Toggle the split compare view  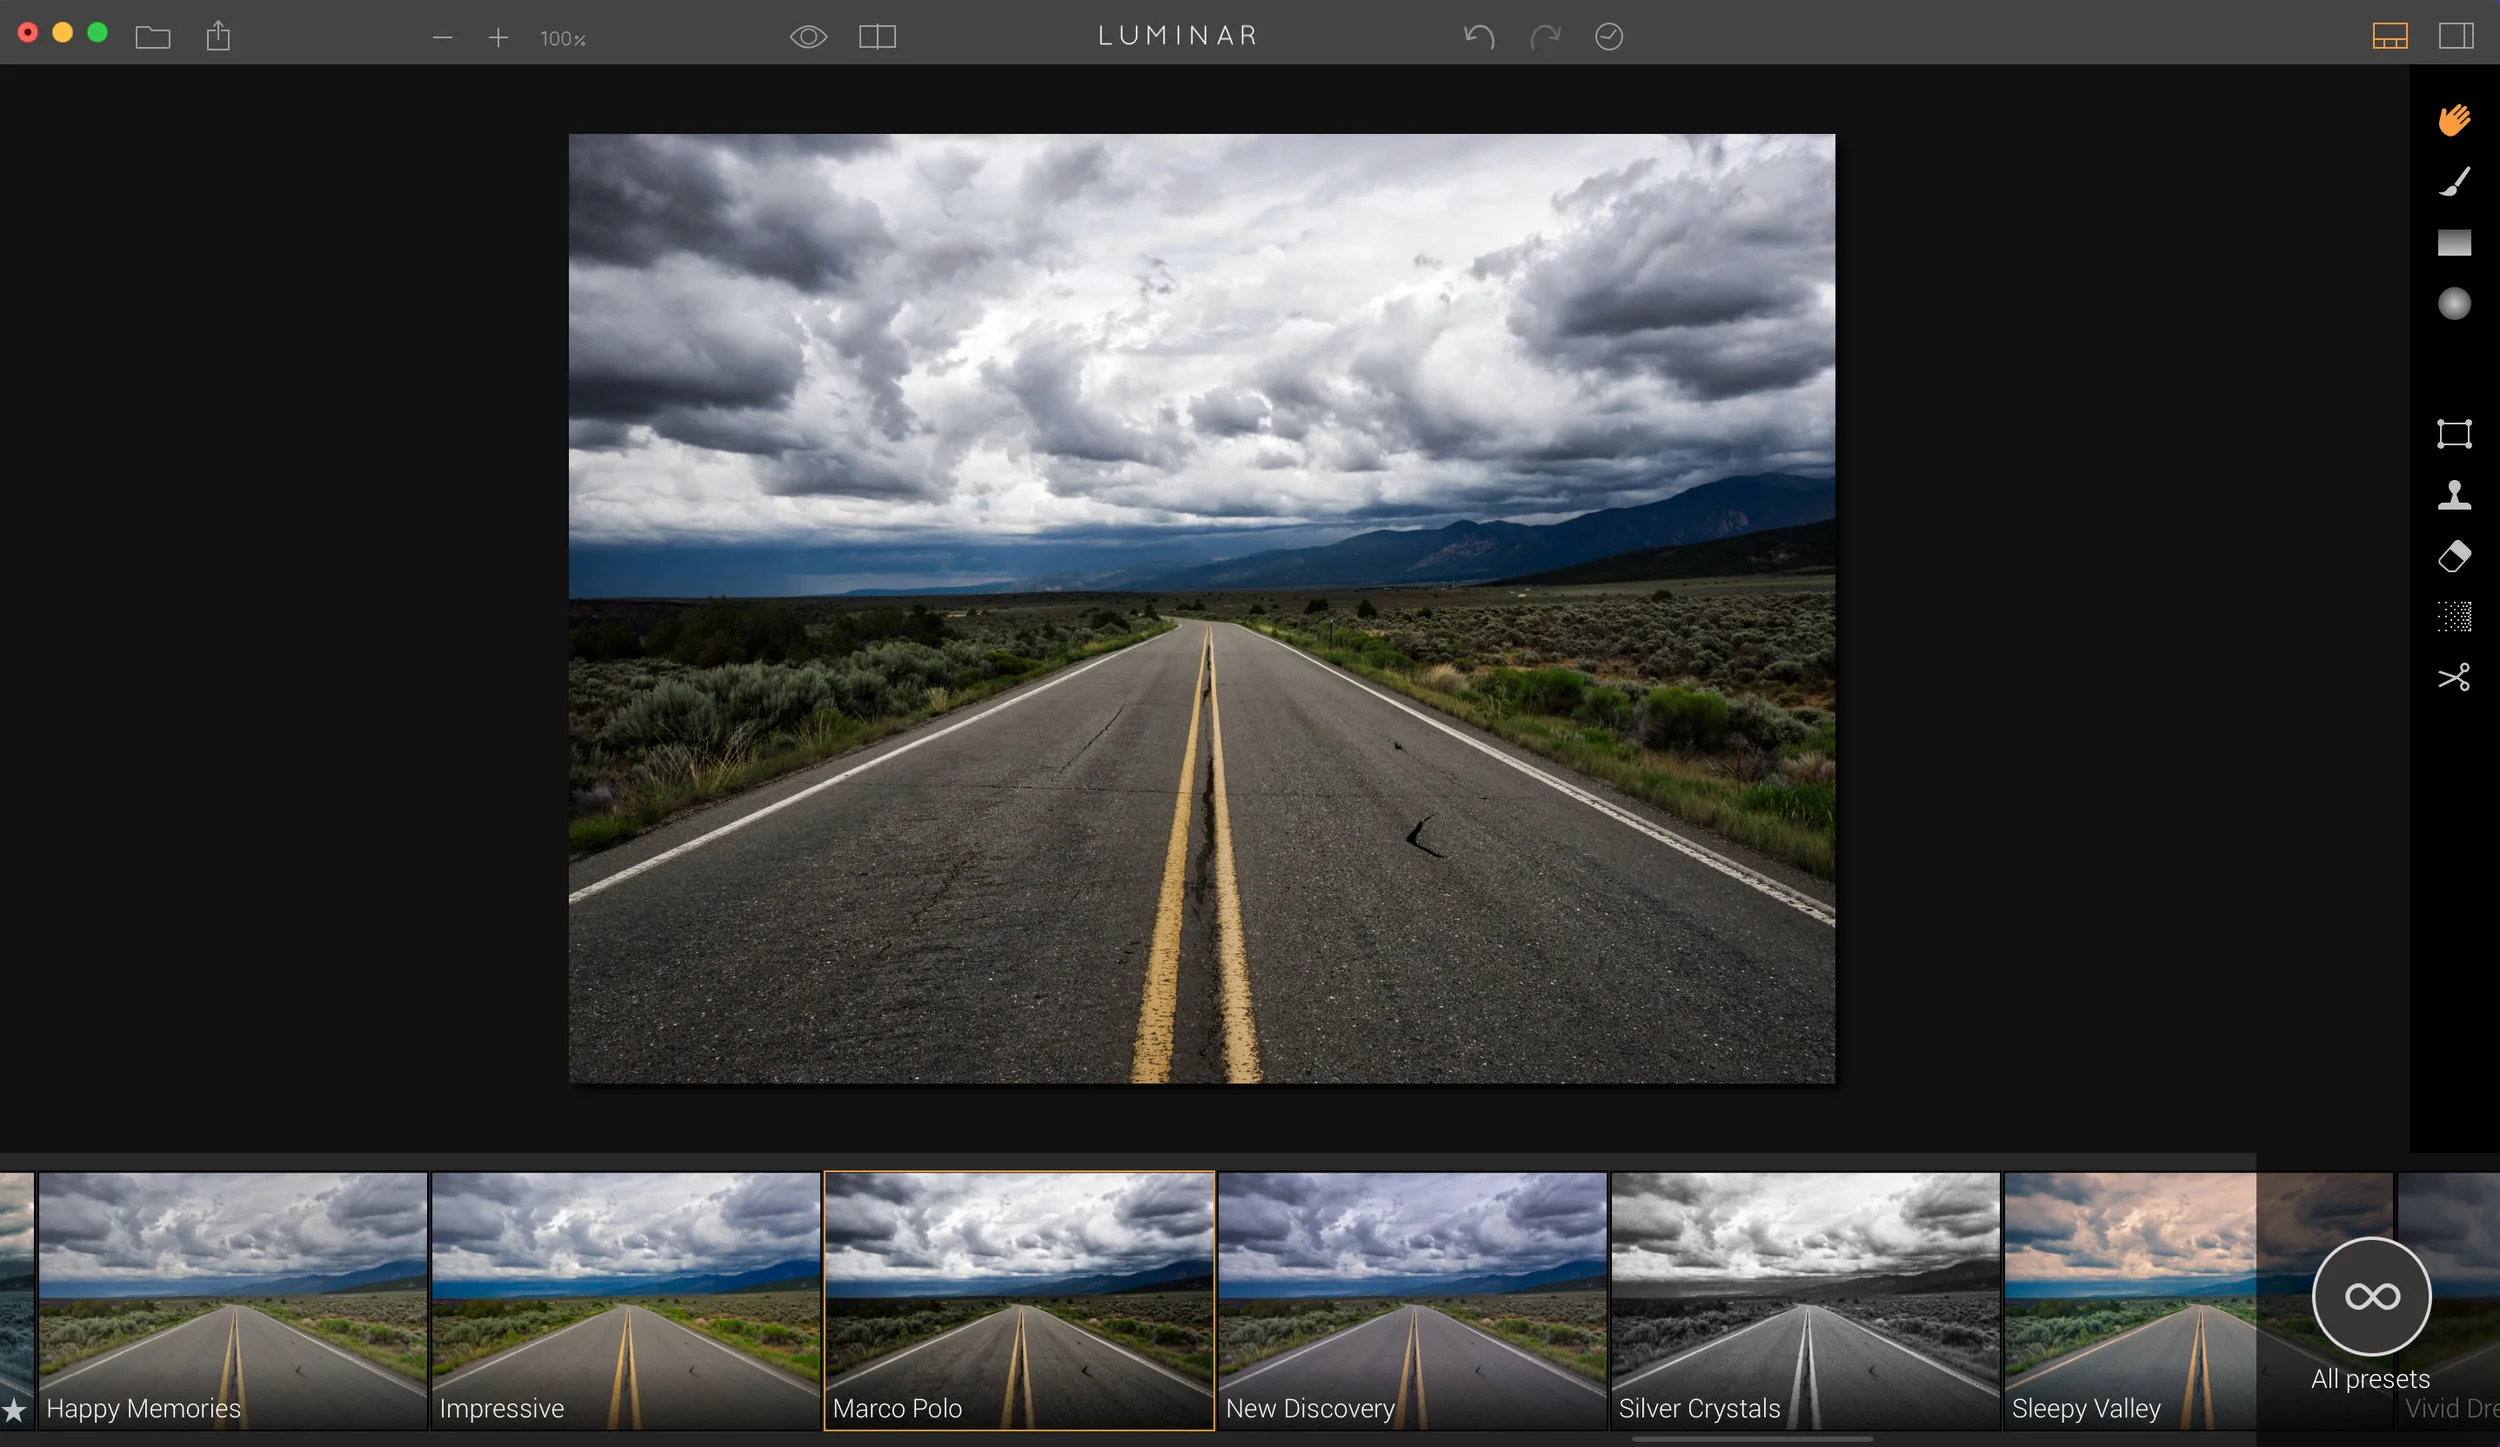pyautogui.click(x=877, y=37)
